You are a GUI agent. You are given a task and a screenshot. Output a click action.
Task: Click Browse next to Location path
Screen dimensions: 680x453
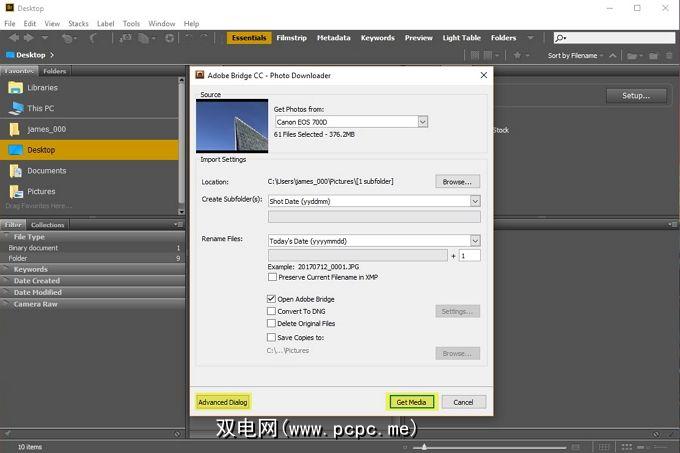pyautogui.click(x=458, y=182)
